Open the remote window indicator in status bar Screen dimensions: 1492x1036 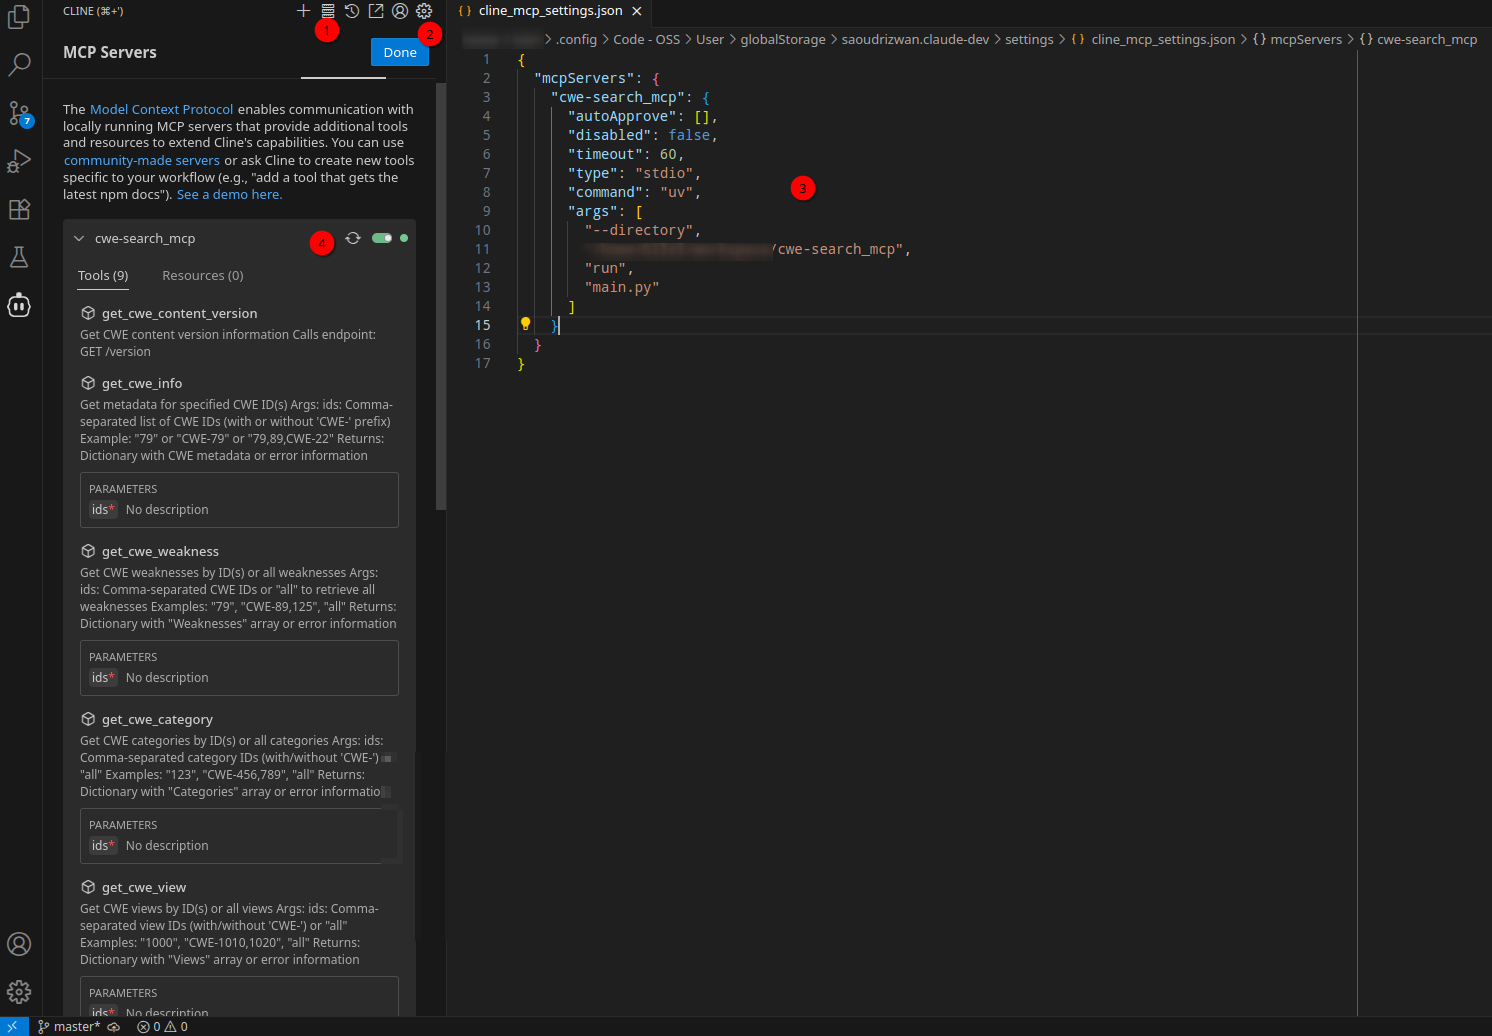tap(13, 1027)
